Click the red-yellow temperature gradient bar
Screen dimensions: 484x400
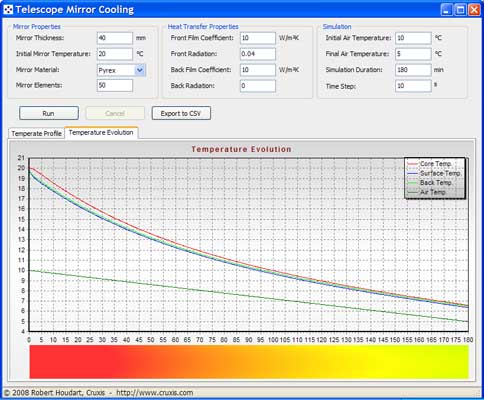pyautogui.click(x=249, y=362)
